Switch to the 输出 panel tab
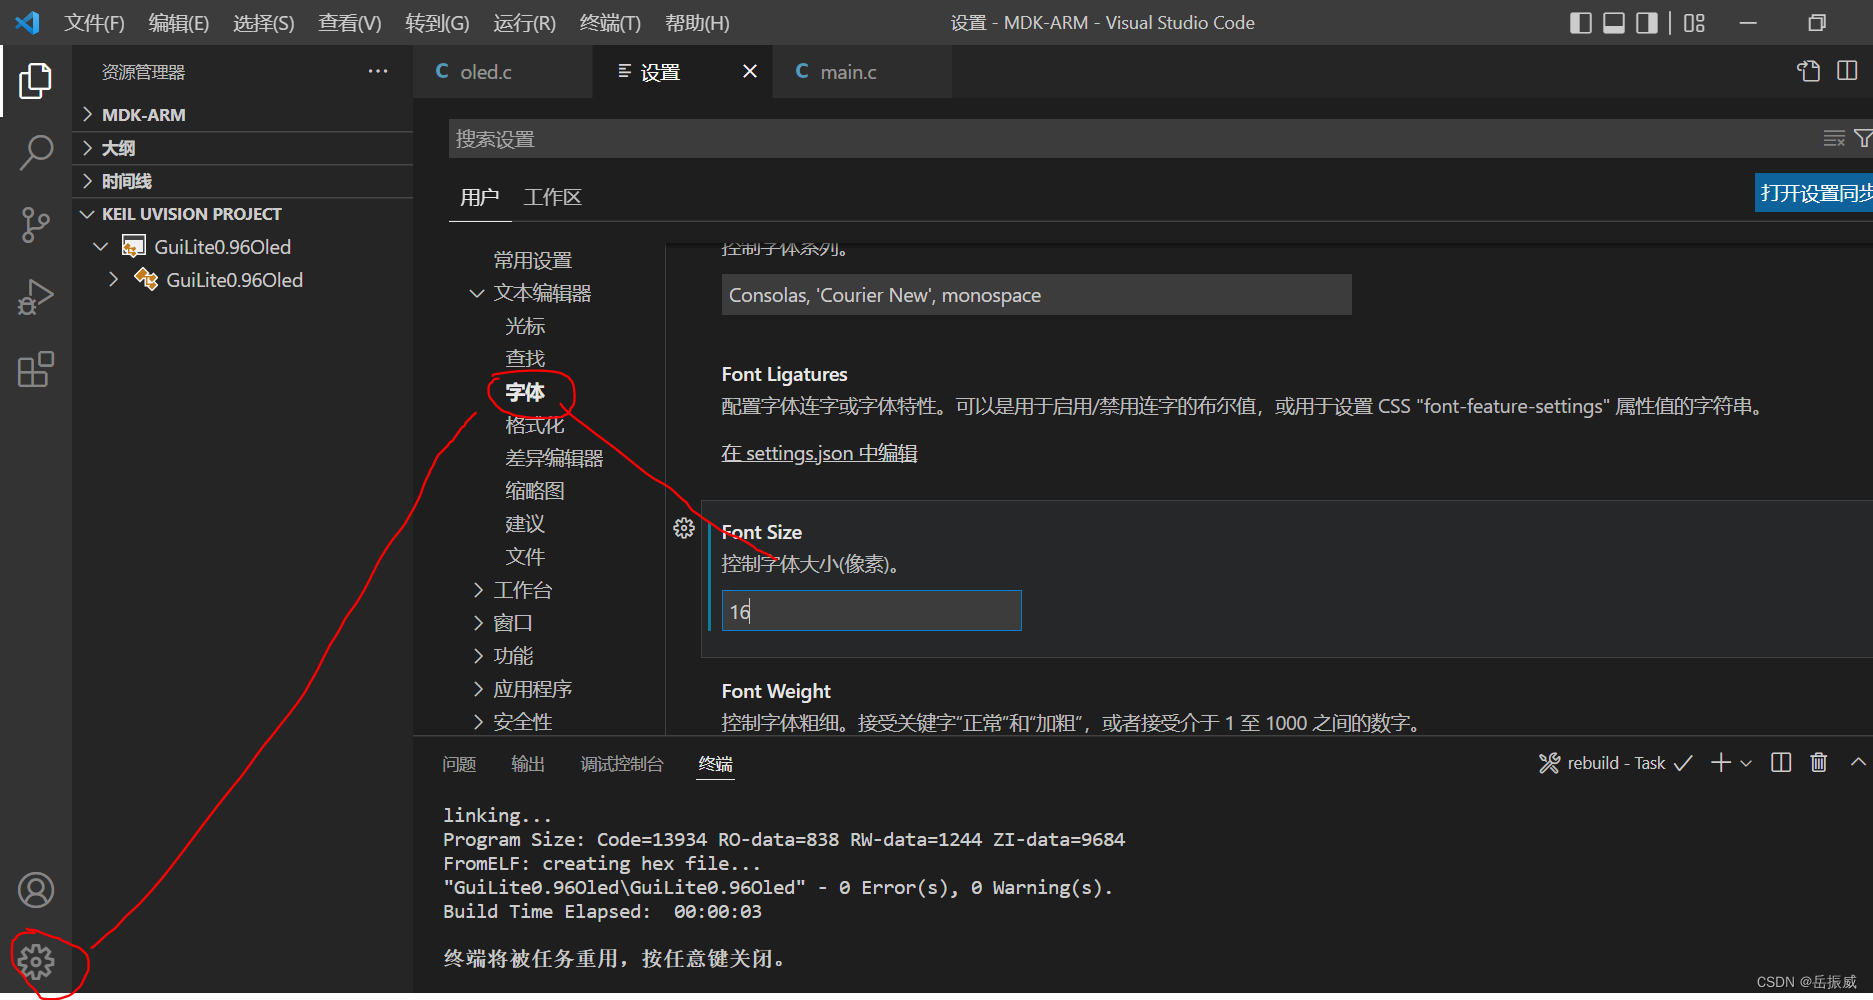The height and width of the screenshot is (1000, 1873). point(528,764)
